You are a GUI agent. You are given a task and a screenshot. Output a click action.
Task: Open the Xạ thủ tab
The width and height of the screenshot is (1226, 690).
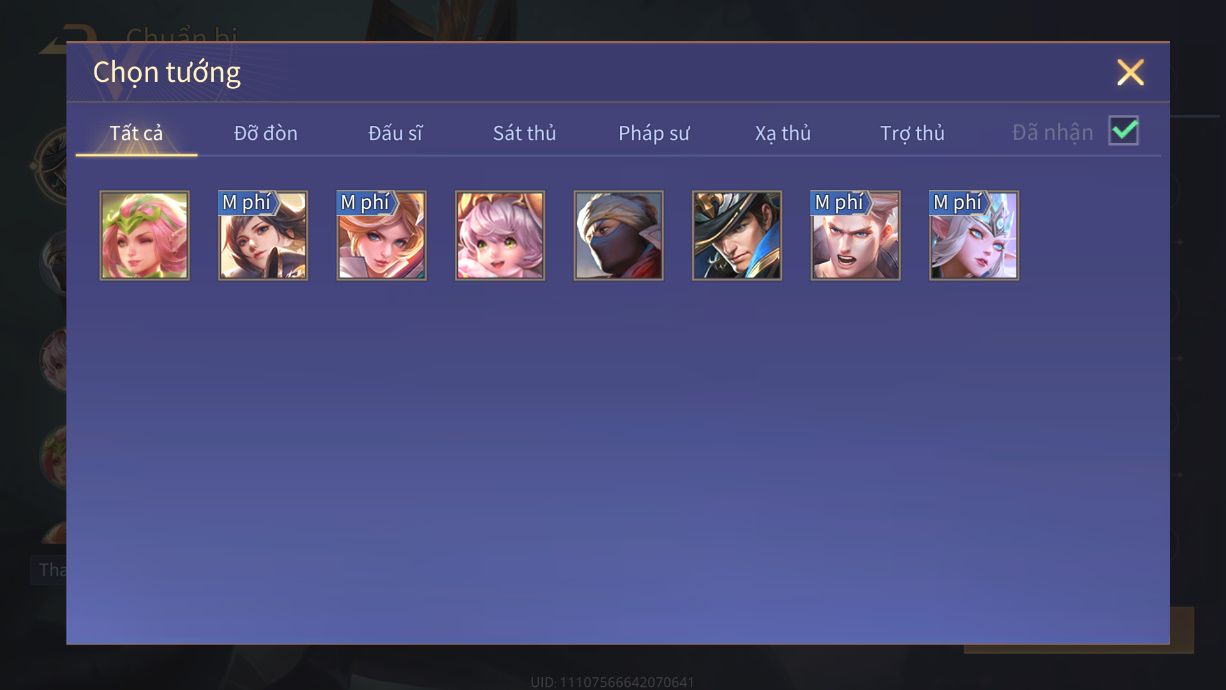783,133
